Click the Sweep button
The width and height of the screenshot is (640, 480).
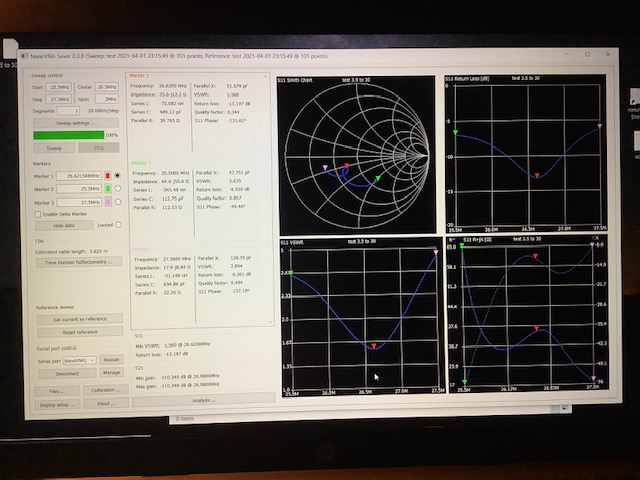point(54,148)
